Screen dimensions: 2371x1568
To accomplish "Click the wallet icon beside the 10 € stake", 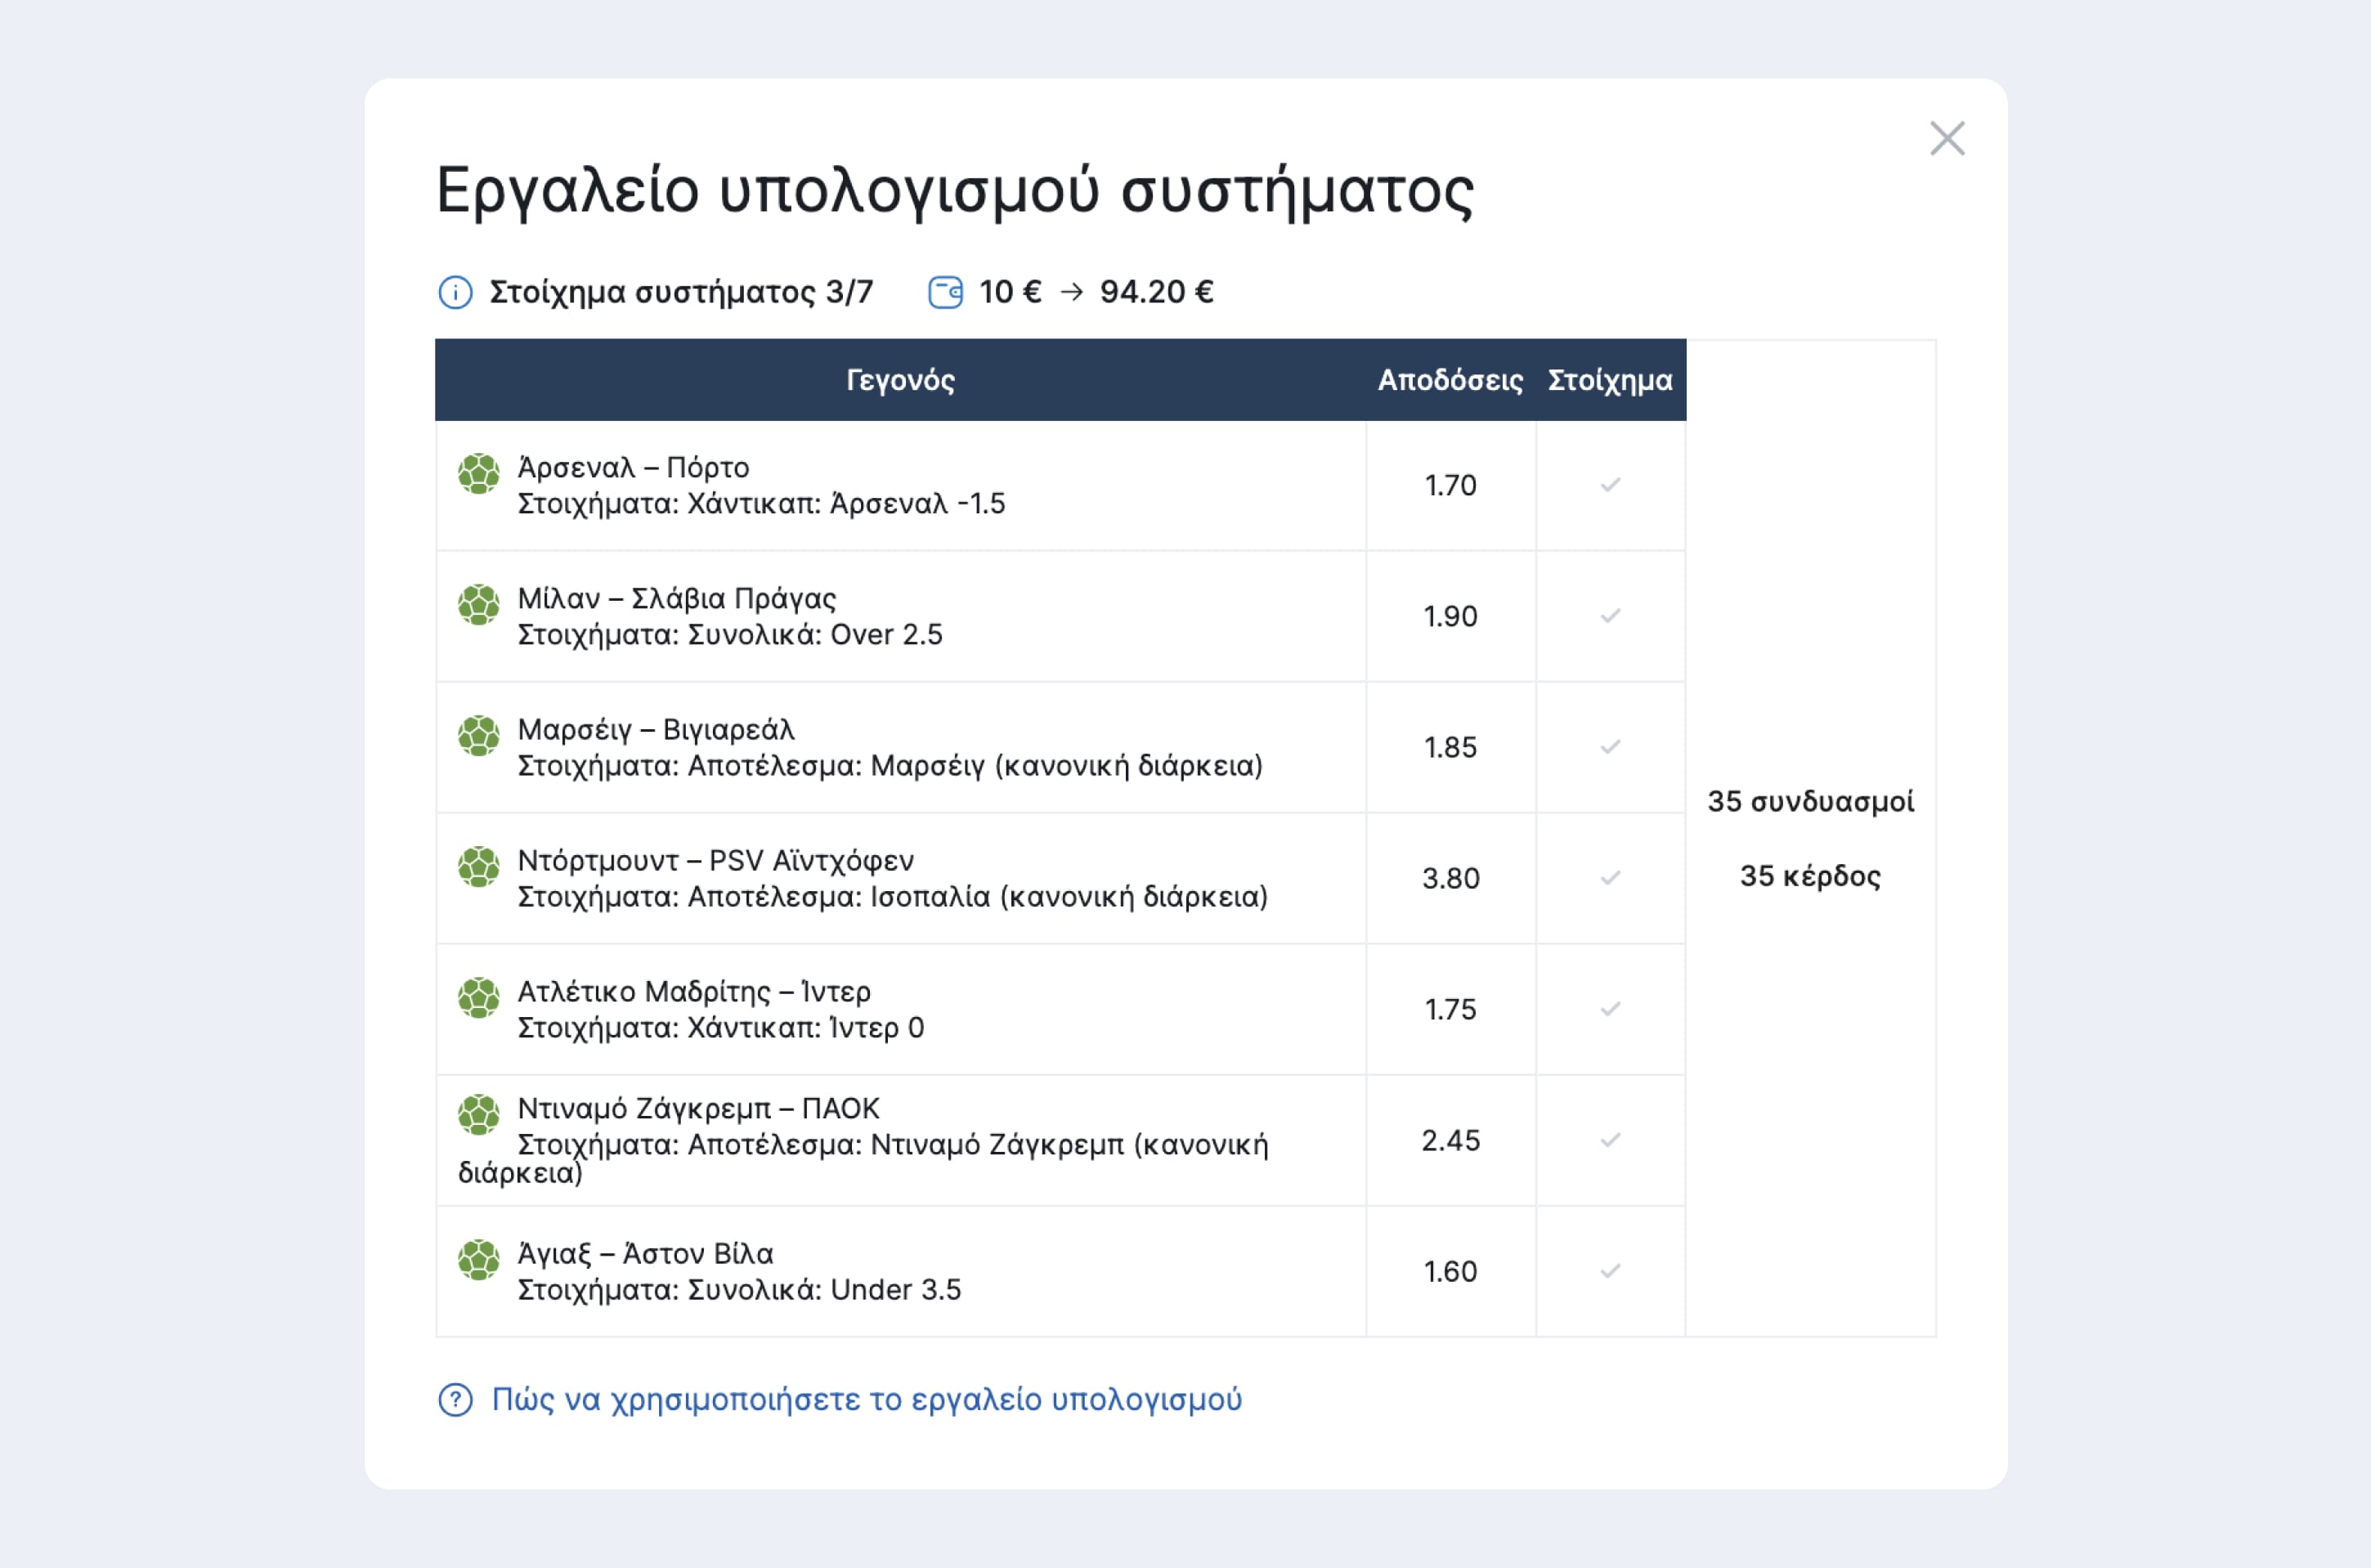I will coord(946,291).
